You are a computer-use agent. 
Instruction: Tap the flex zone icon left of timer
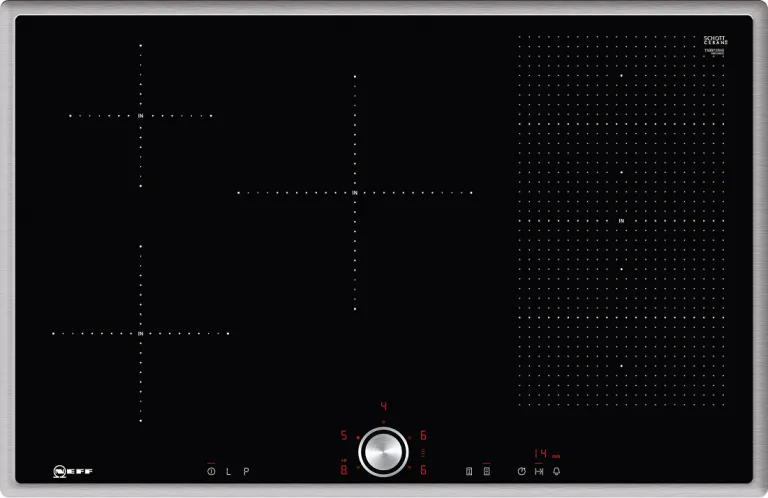[x=468, y=471]
